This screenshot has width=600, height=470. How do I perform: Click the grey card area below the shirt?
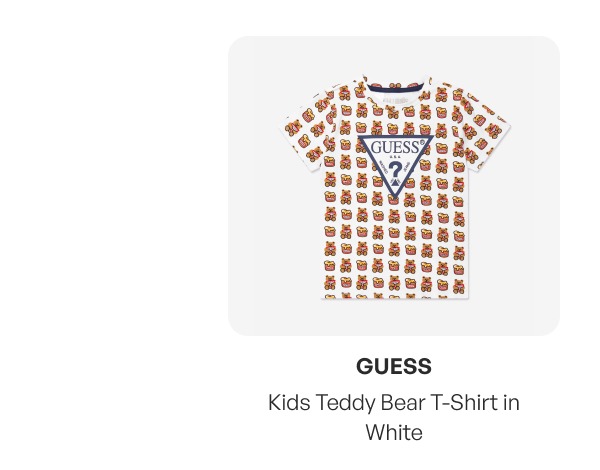[x=394, y=317]
